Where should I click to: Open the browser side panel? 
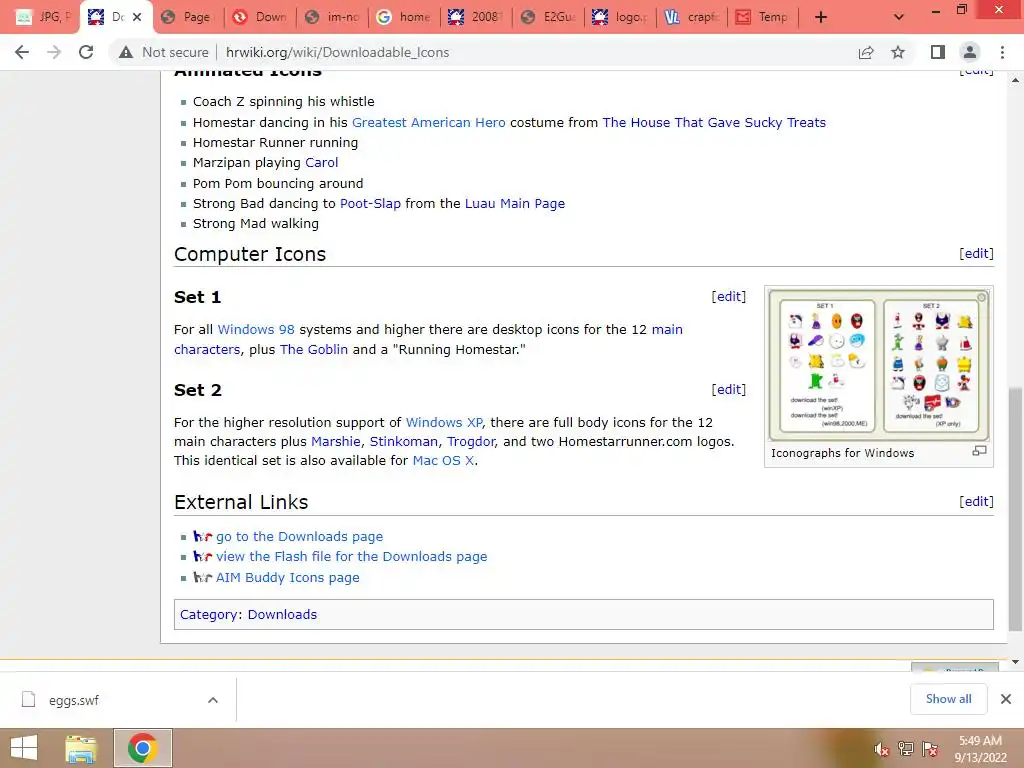(938, 52)
